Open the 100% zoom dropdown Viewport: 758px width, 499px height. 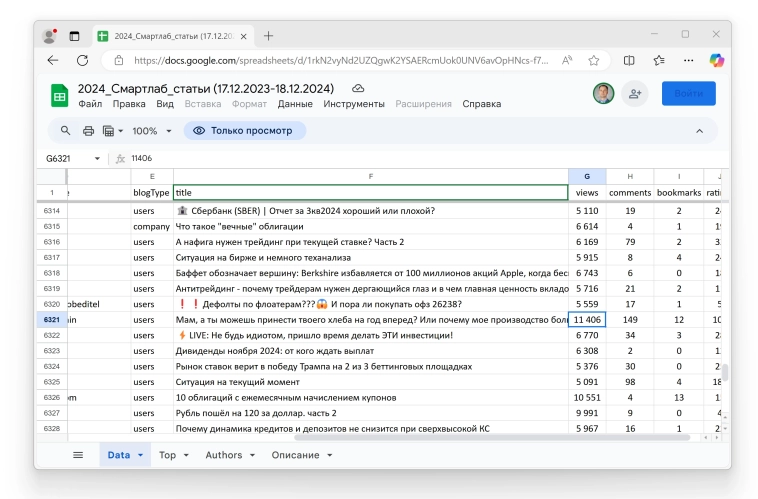152,131
